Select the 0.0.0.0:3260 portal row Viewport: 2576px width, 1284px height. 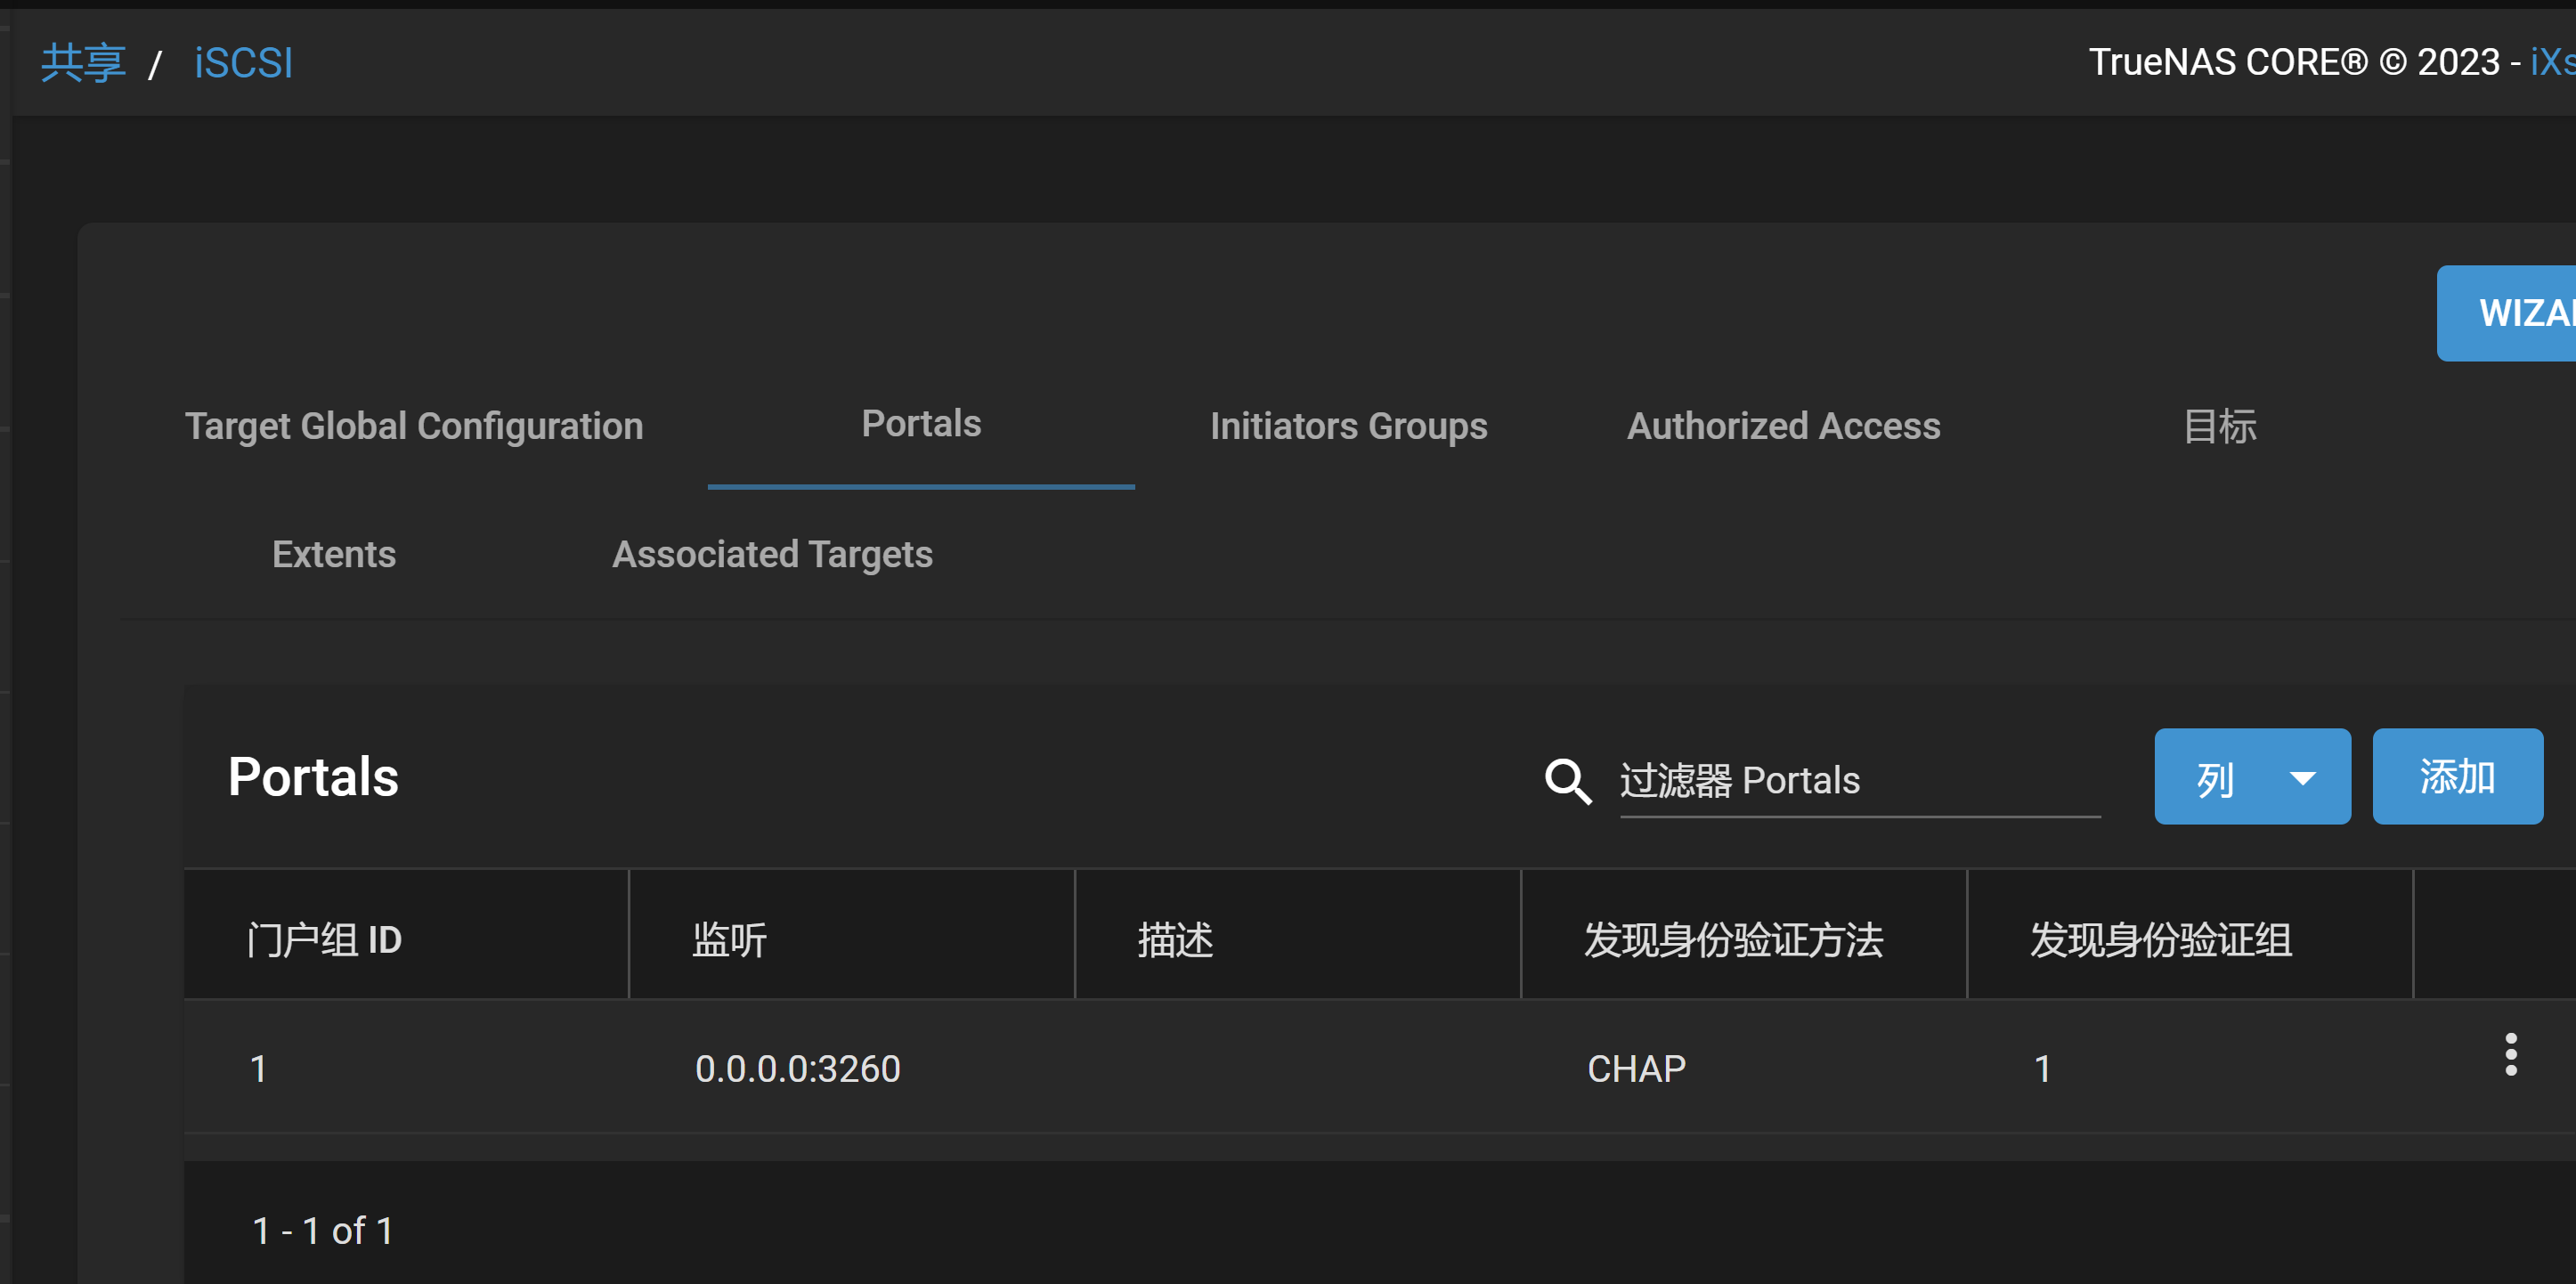[1379, 1068]
